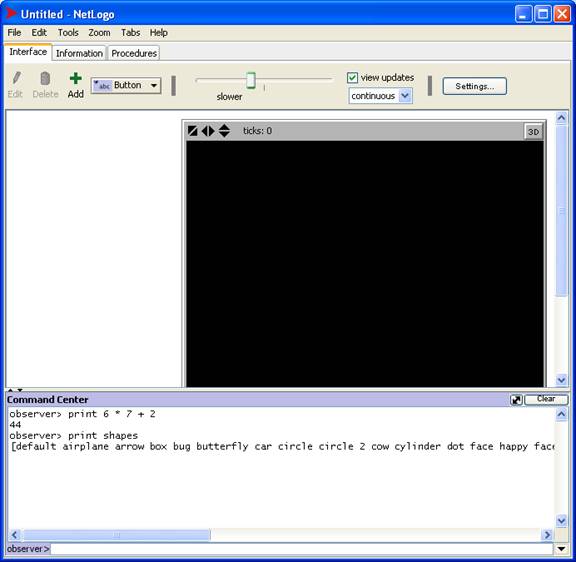Image resolution: width=576 pixels, height=562 pixels.
Task: Toggle the view updates checkbox
Action: coord(352,78)
